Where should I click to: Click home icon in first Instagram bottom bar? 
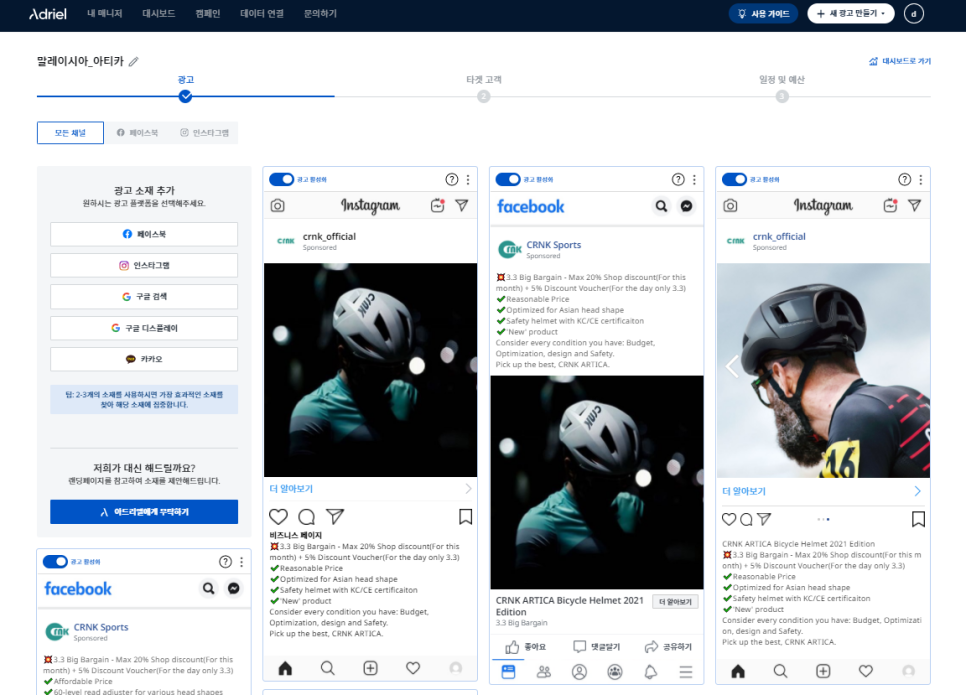[285, 668]
